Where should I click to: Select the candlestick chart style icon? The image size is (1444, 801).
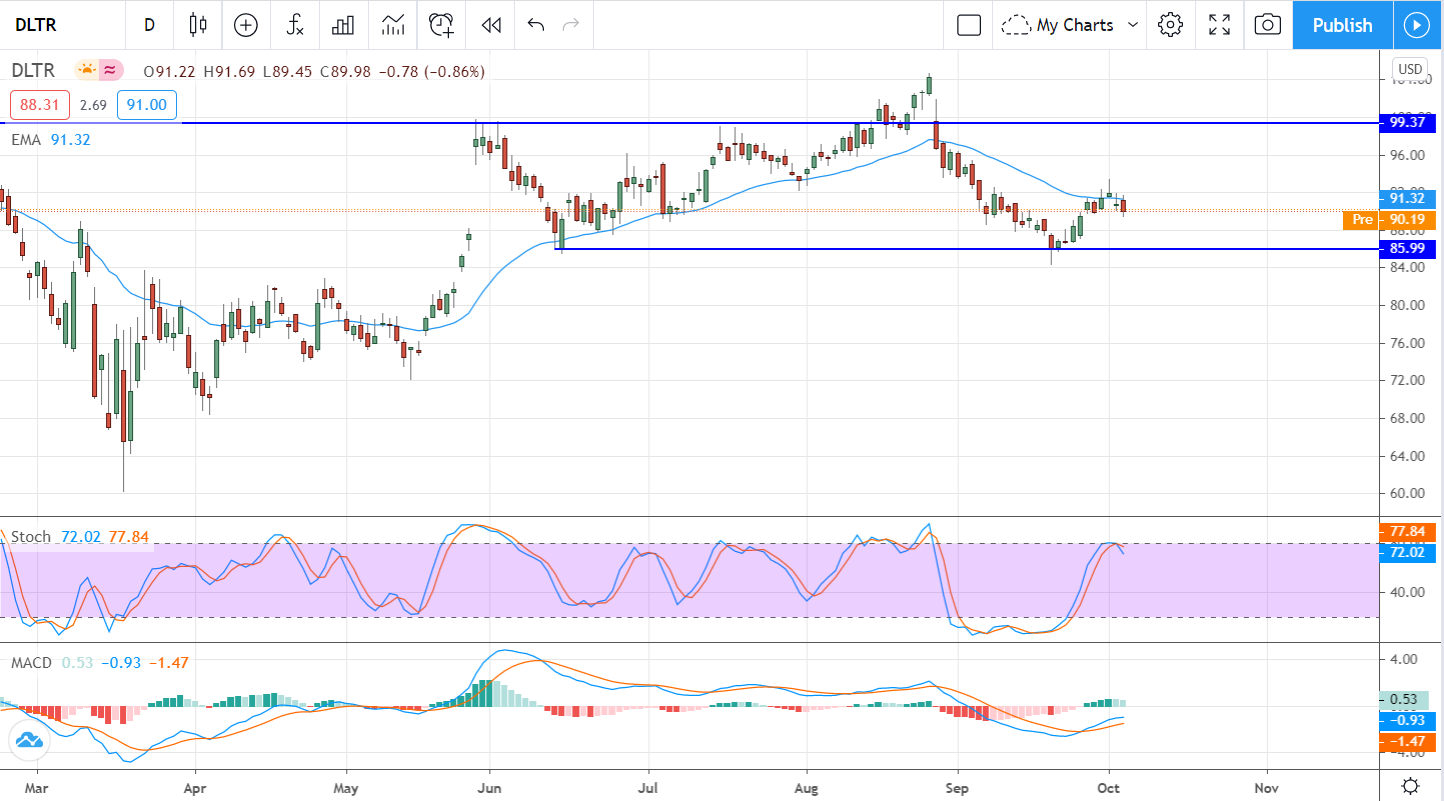[x=197, y=25]
